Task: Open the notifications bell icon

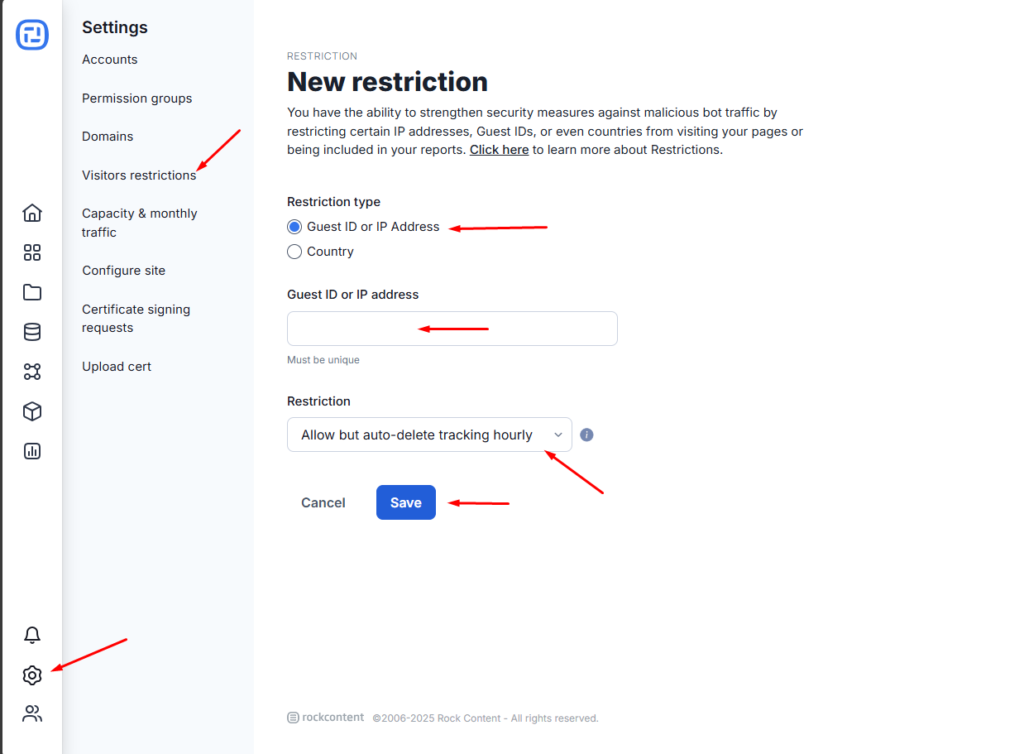Action: (x=32, y=635)
